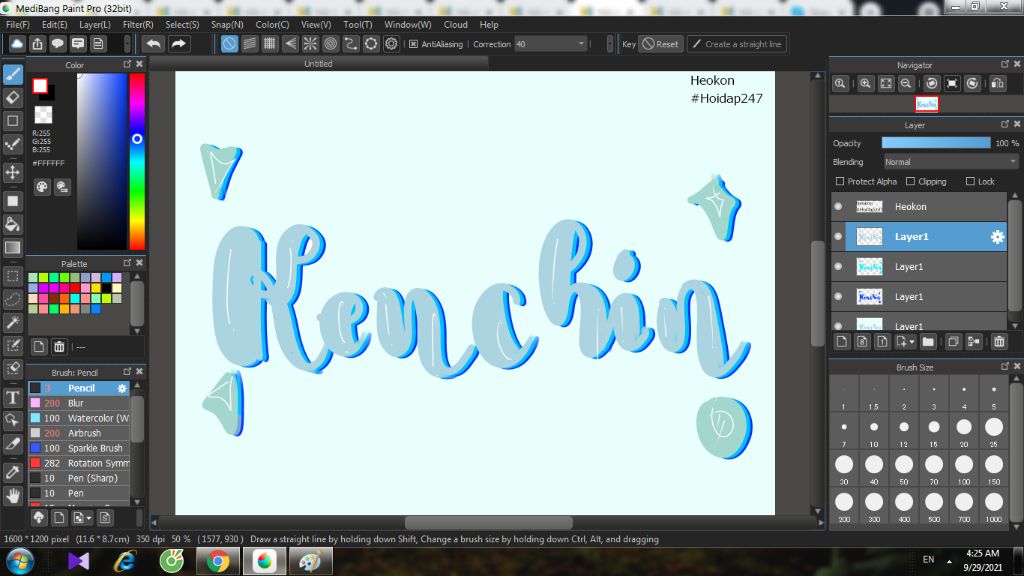Select the Airbrush brush
The image size is (1024, 576).
coord(80,433)
